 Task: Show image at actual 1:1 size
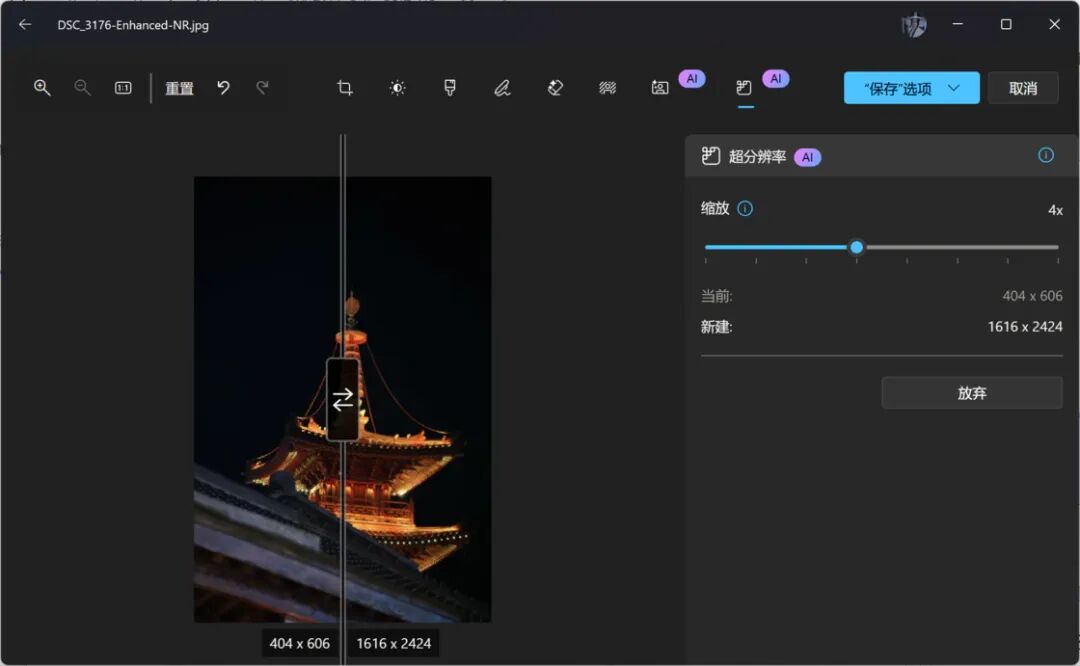coord(123,87)
